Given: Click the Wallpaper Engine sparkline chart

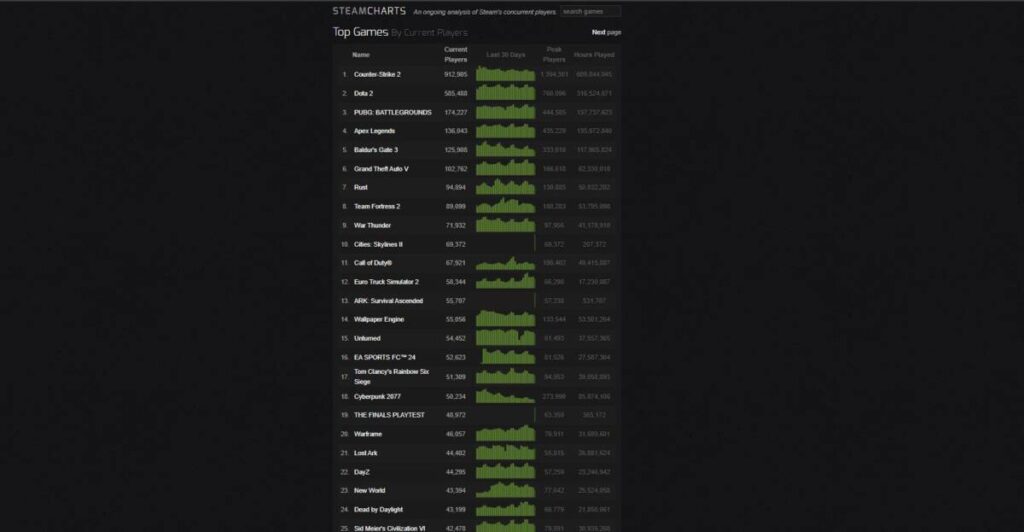Looking at the screenshot, I should pos(505,319).
